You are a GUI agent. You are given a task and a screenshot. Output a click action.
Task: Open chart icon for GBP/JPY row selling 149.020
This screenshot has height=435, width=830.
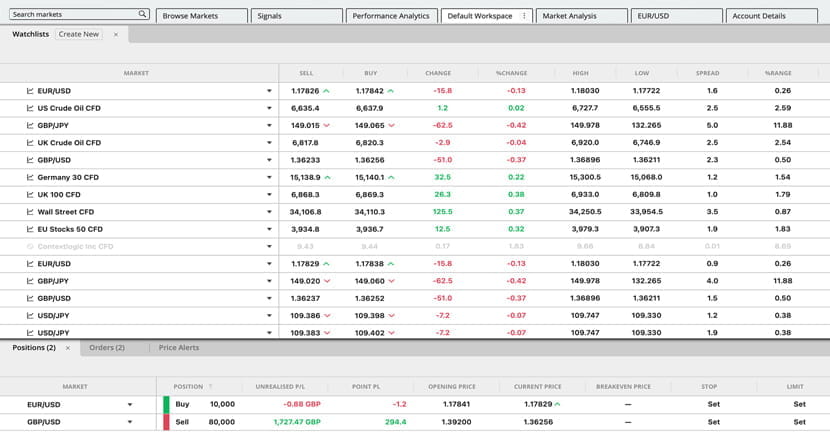click(30, 281)
